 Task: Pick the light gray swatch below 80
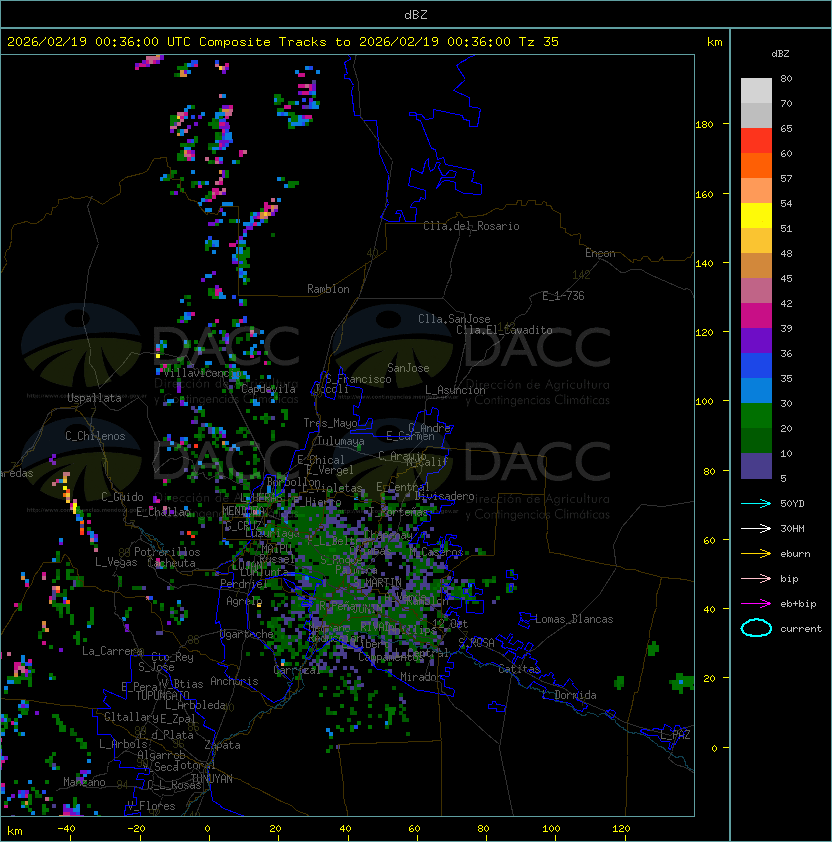(x=756, y=91)
